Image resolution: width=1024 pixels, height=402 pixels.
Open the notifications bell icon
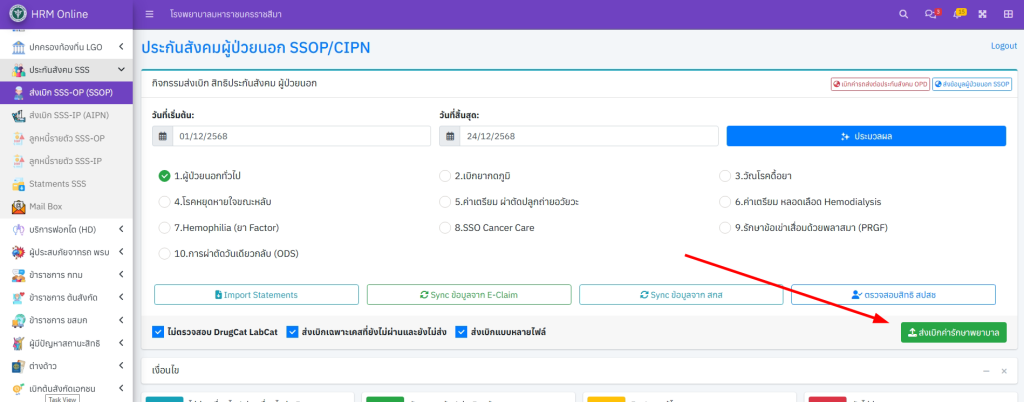(957, 14)
